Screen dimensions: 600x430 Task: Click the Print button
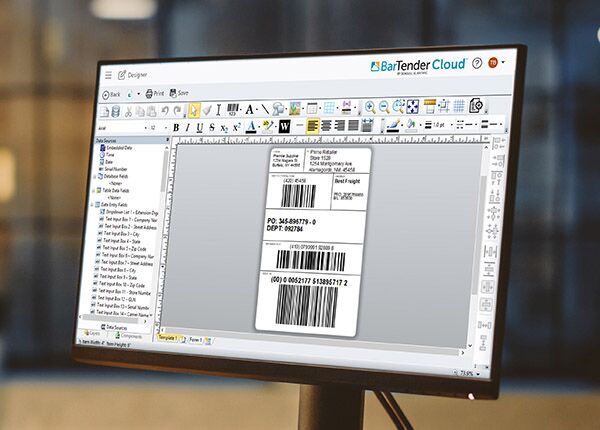[155, 93]
